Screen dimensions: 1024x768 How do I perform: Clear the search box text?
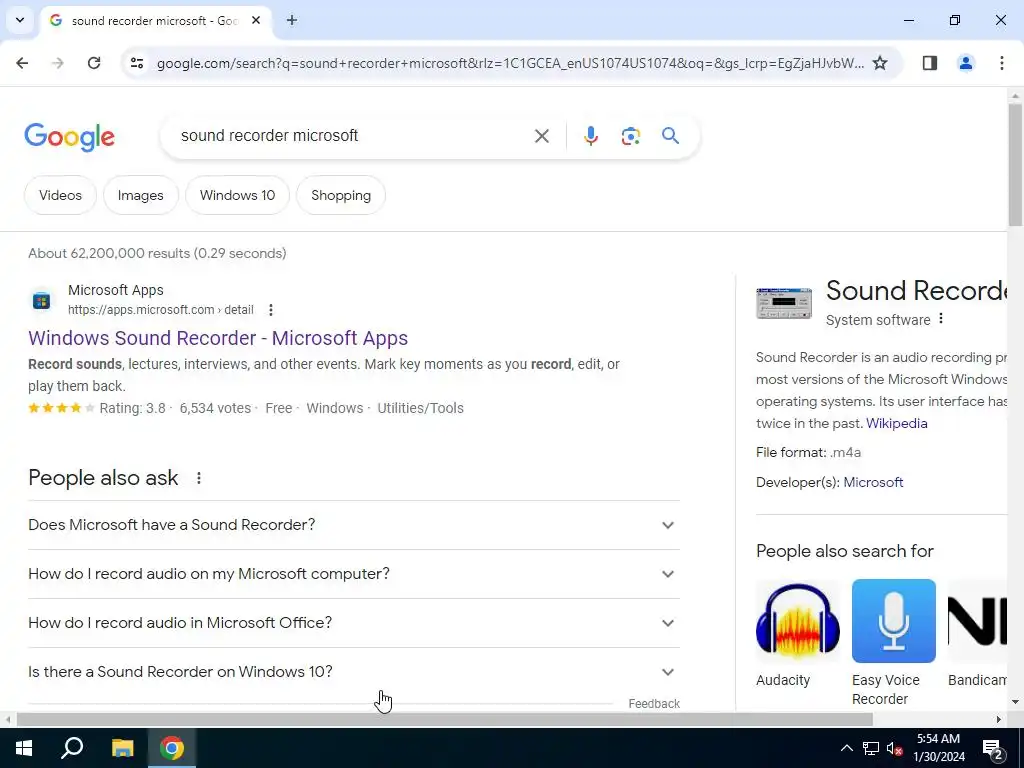point(541,136)
